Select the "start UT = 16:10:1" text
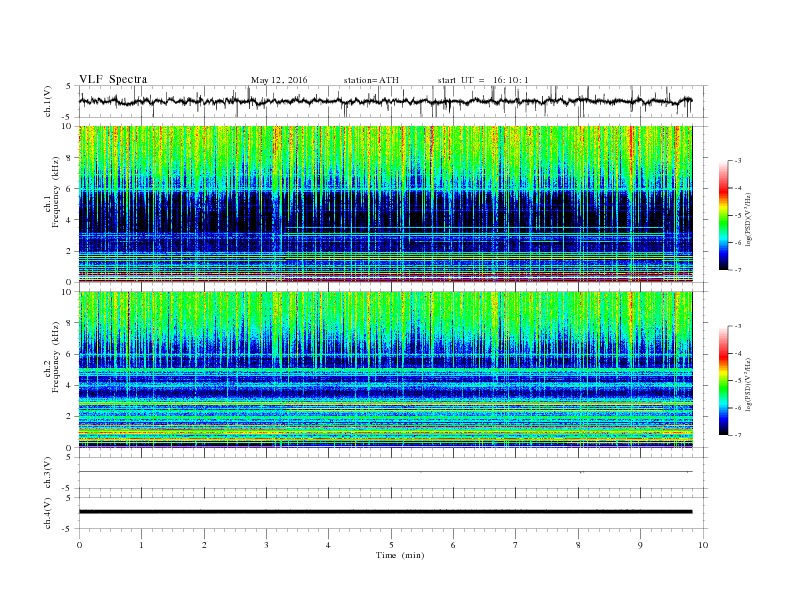The image size is (792, 612). pyautogui.click(x=483, y=80)
